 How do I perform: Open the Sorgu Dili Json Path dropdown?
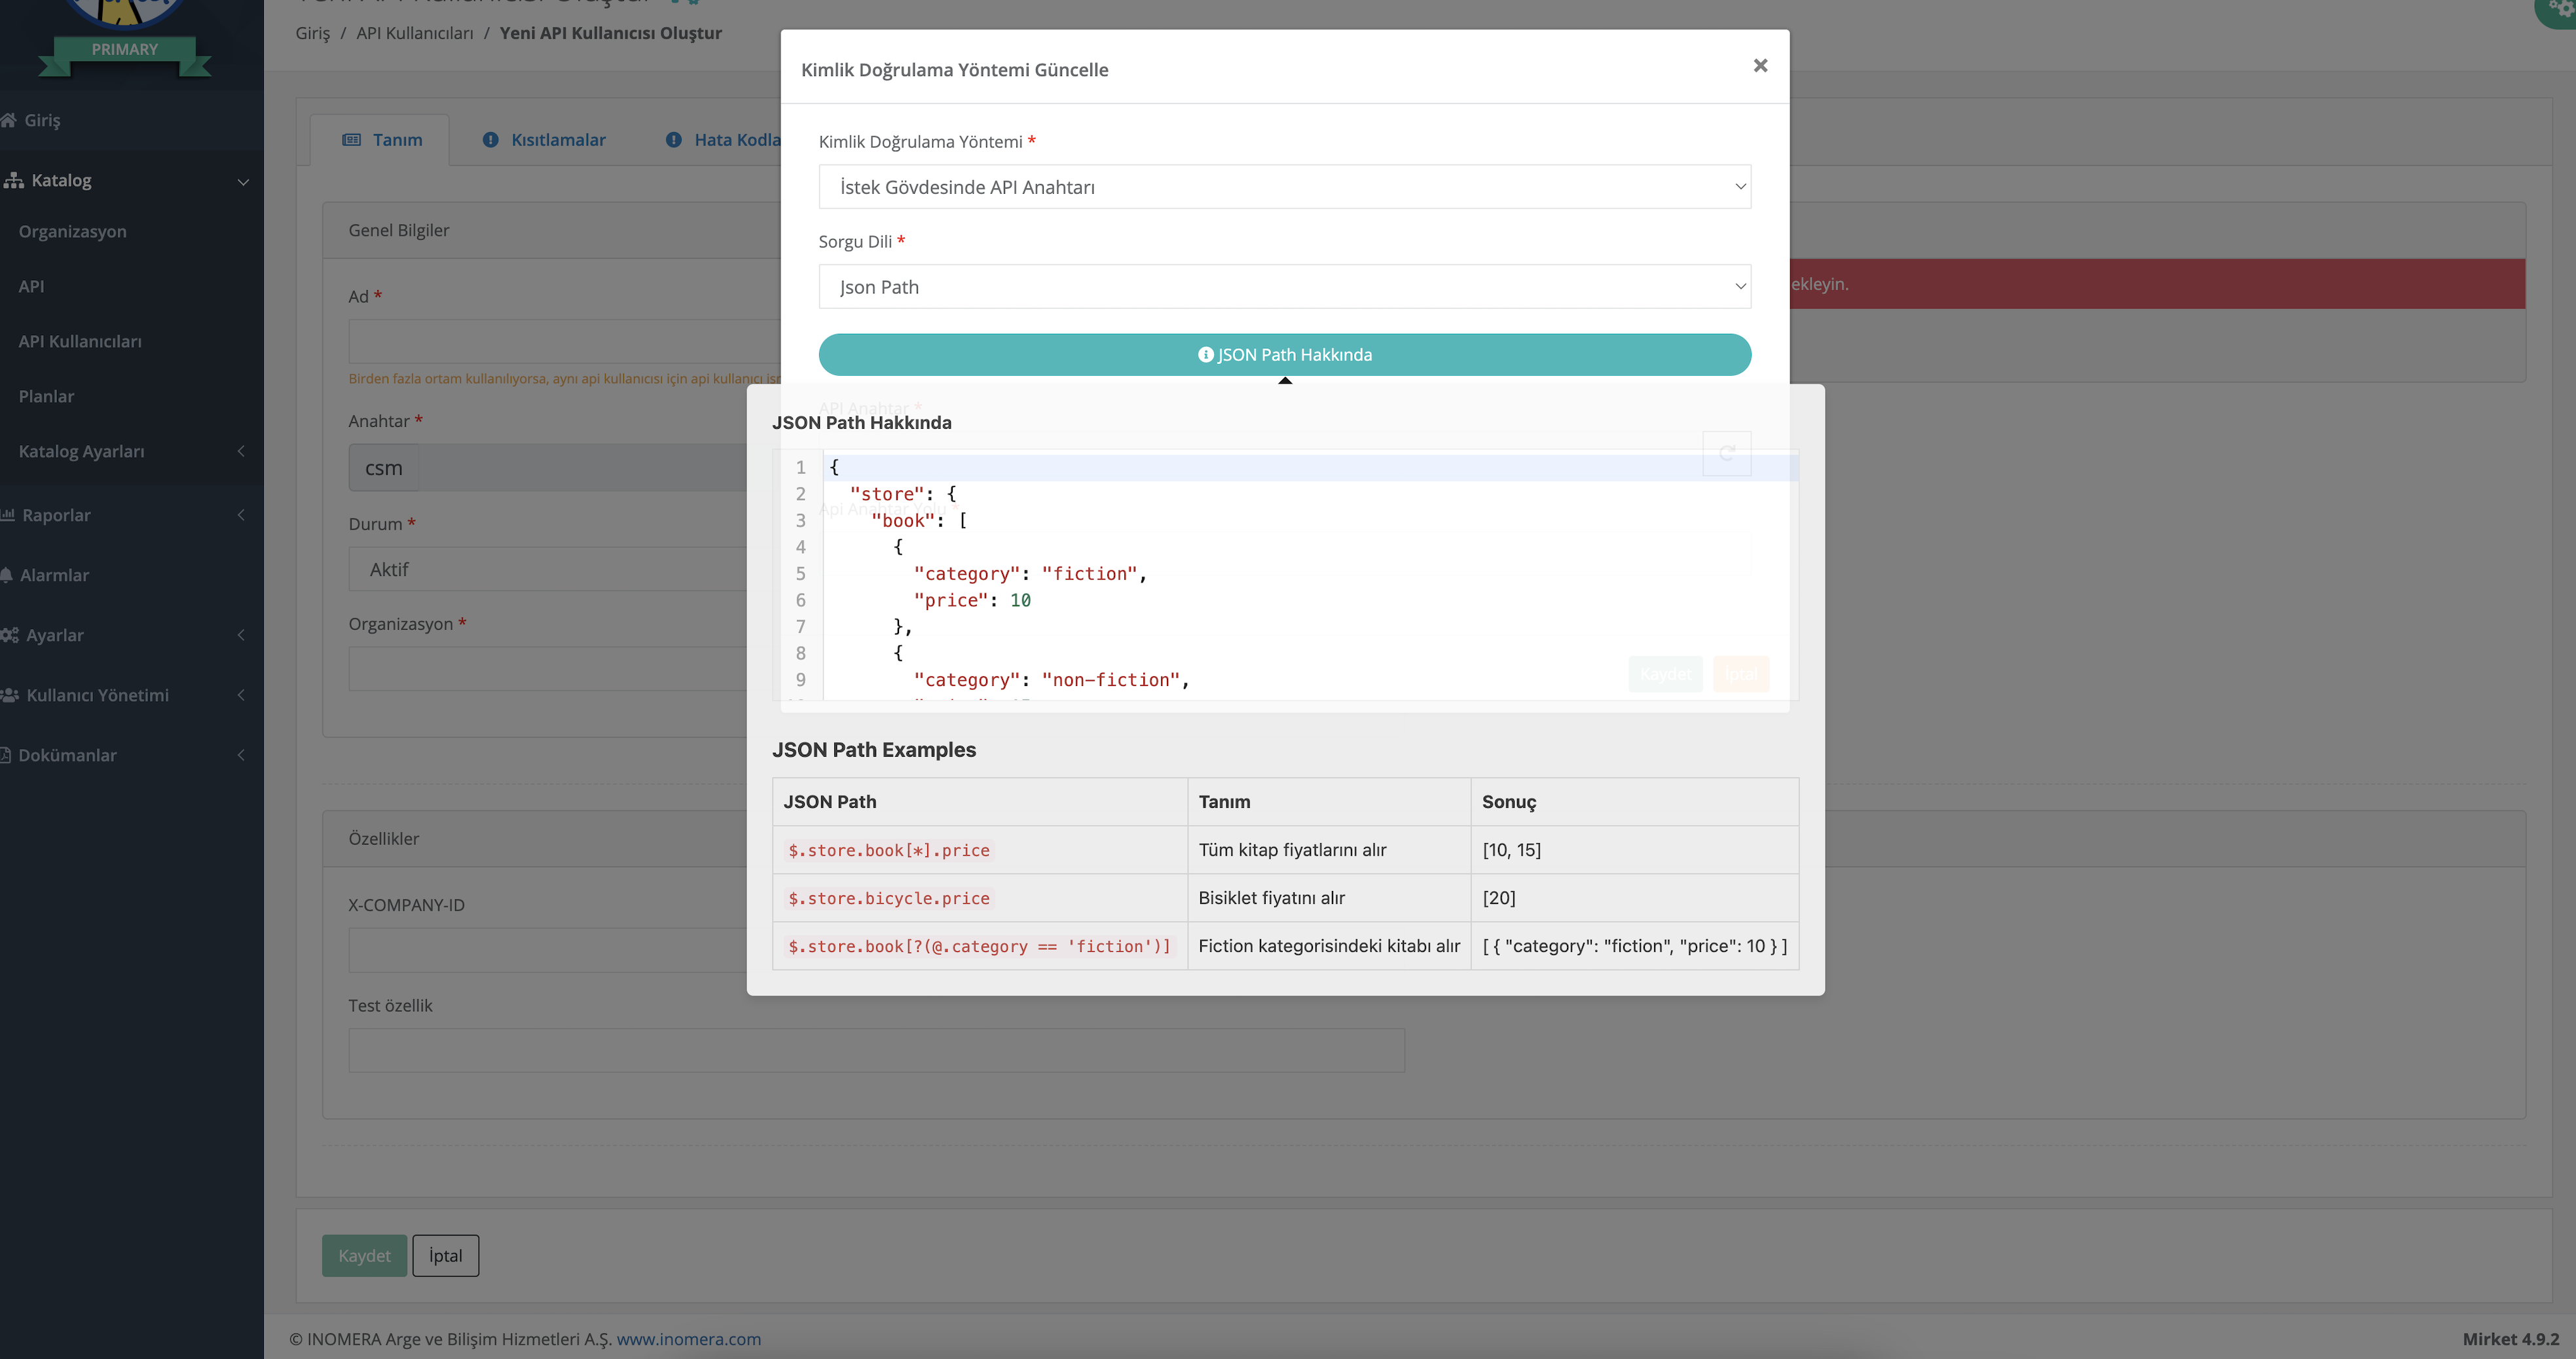(x=1284, y=287)
